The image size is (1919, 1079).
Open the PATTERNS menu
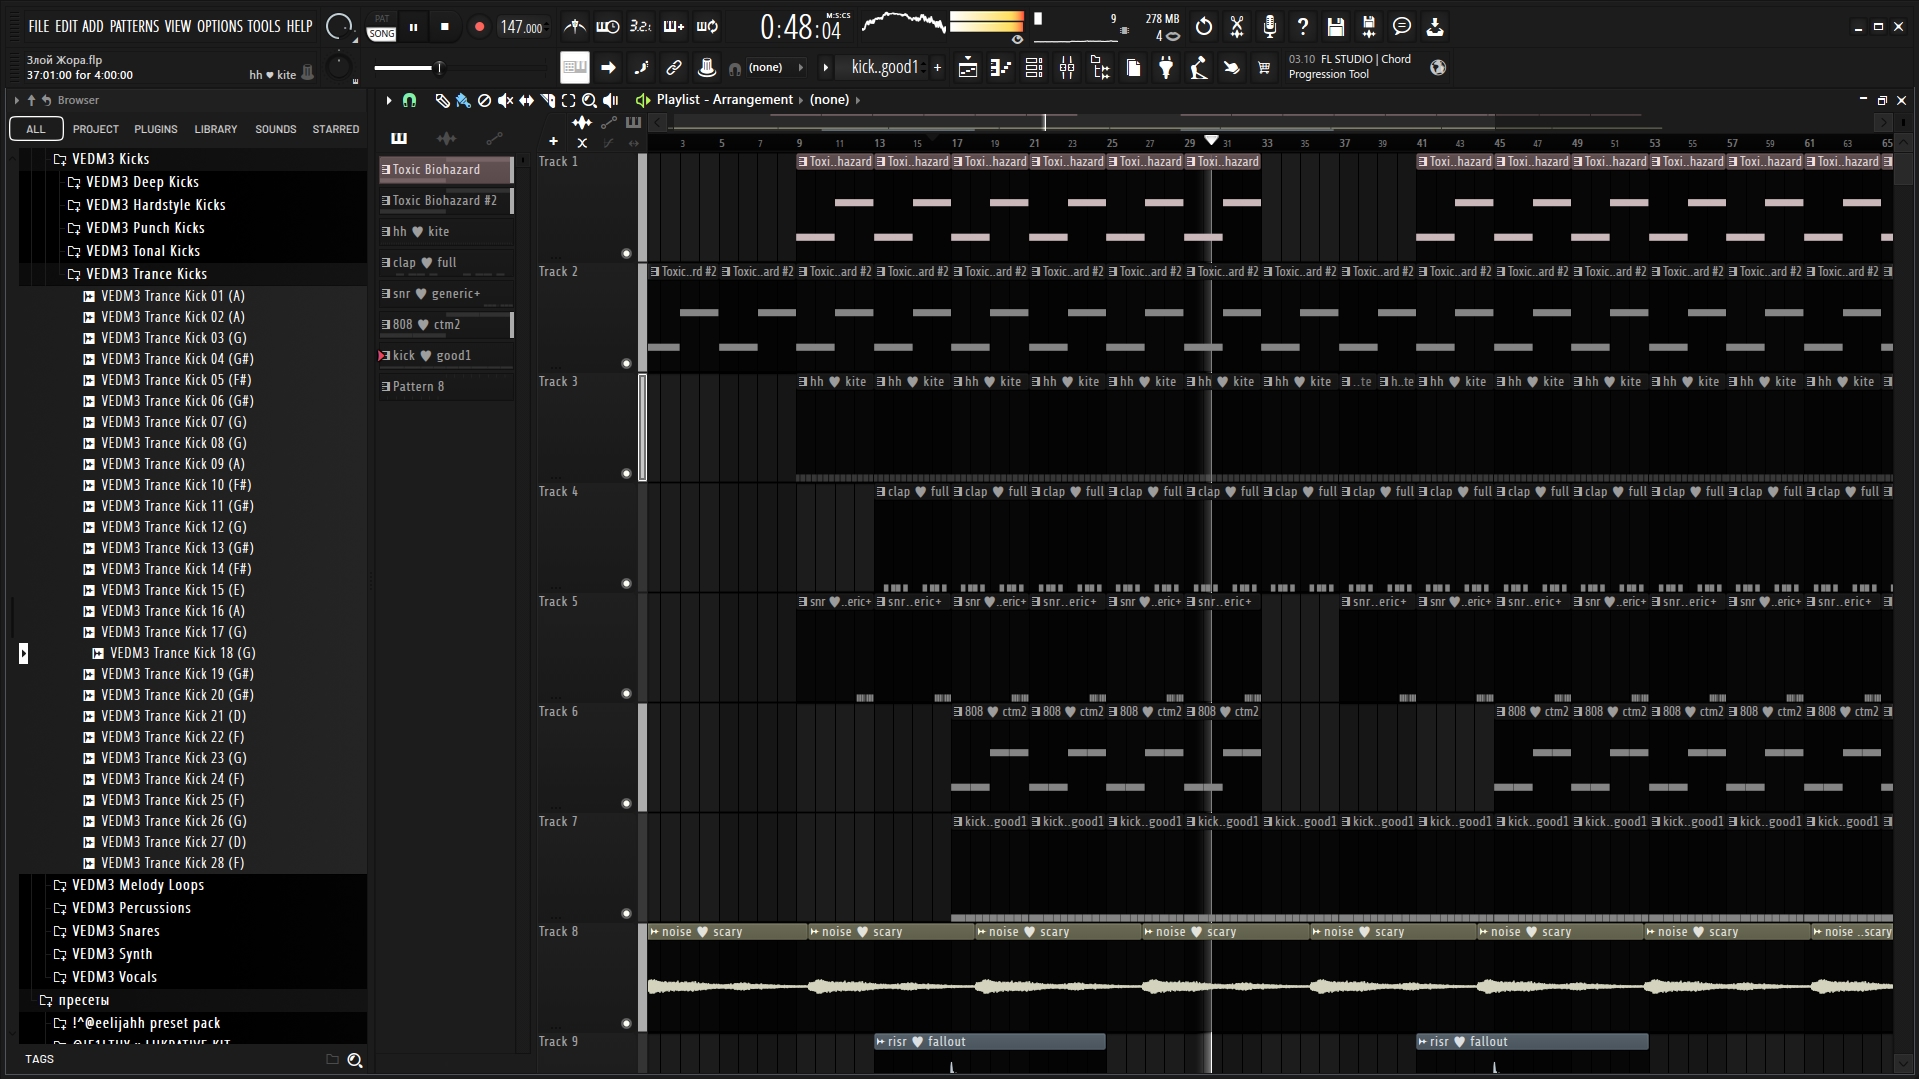[x=134, y=26]
